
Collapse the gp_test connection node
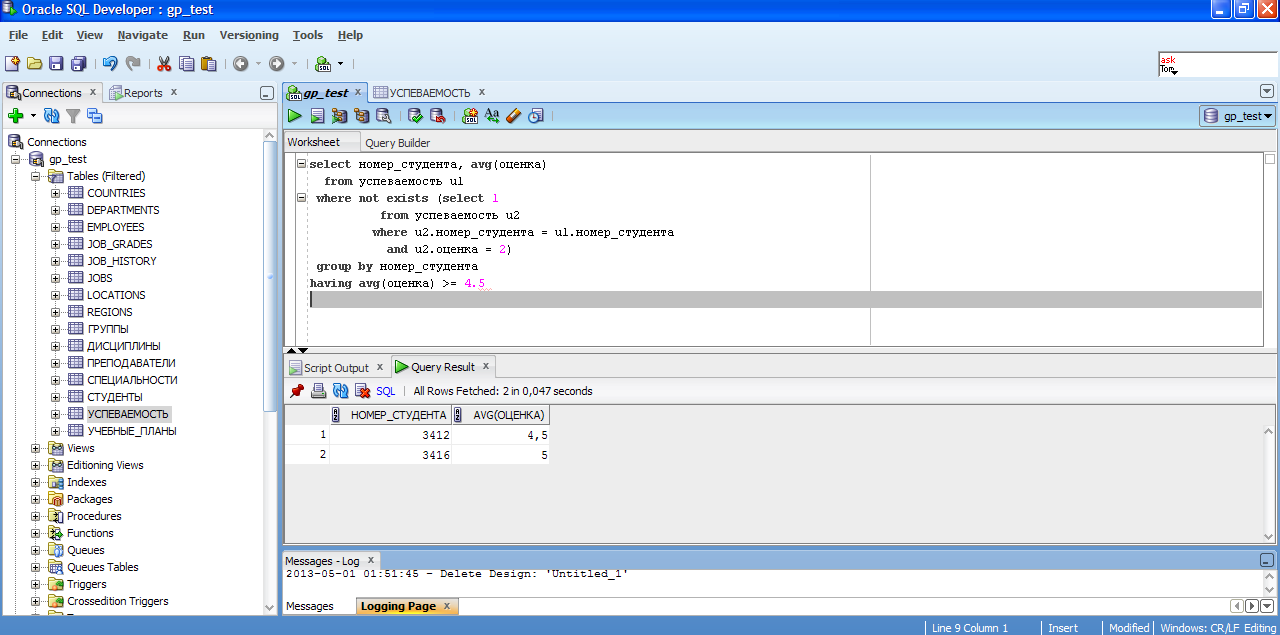(x=16, y=159)
